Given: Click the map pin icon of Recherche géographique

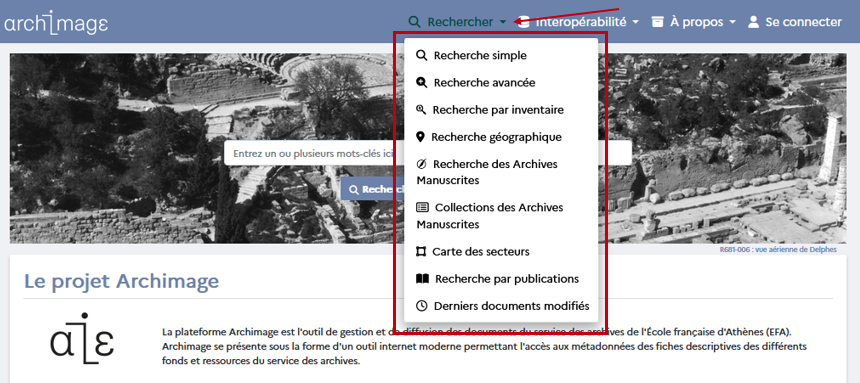Looking at the screenshot, I should [421, 137].
